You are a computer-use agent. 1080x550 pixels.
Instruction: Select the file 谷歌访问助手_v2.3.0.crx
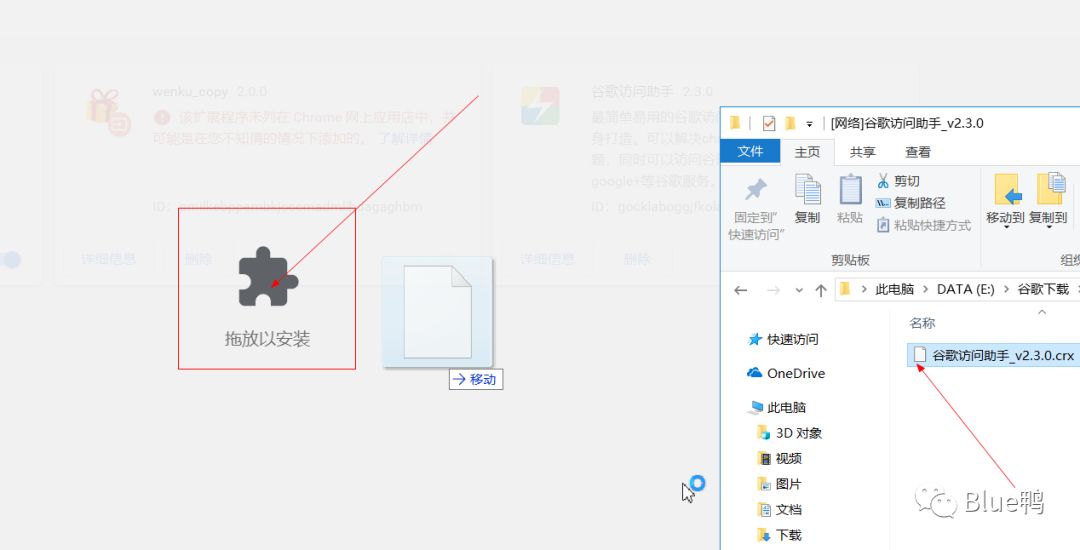click(x=994, y=355)
